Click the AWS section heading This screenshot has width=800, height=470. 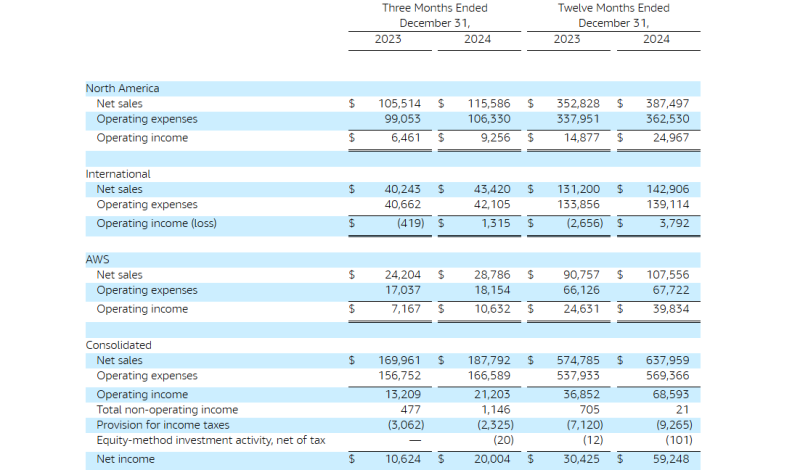(x=97, y=259)
